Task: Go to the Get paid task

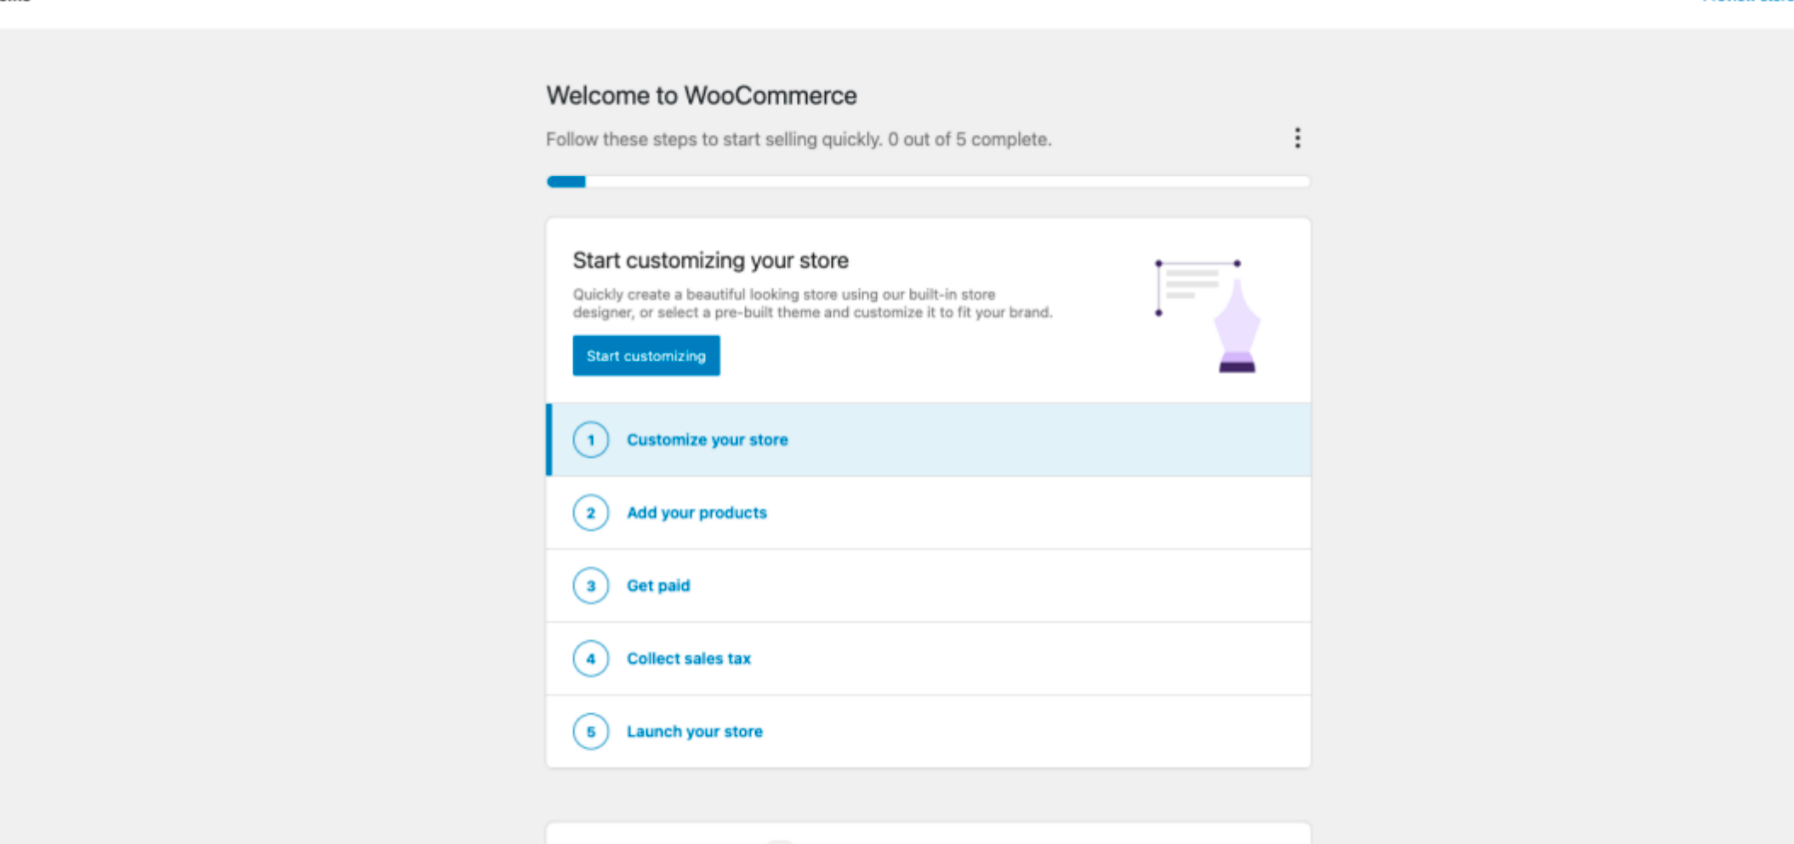Action: (x=658, y=586)
